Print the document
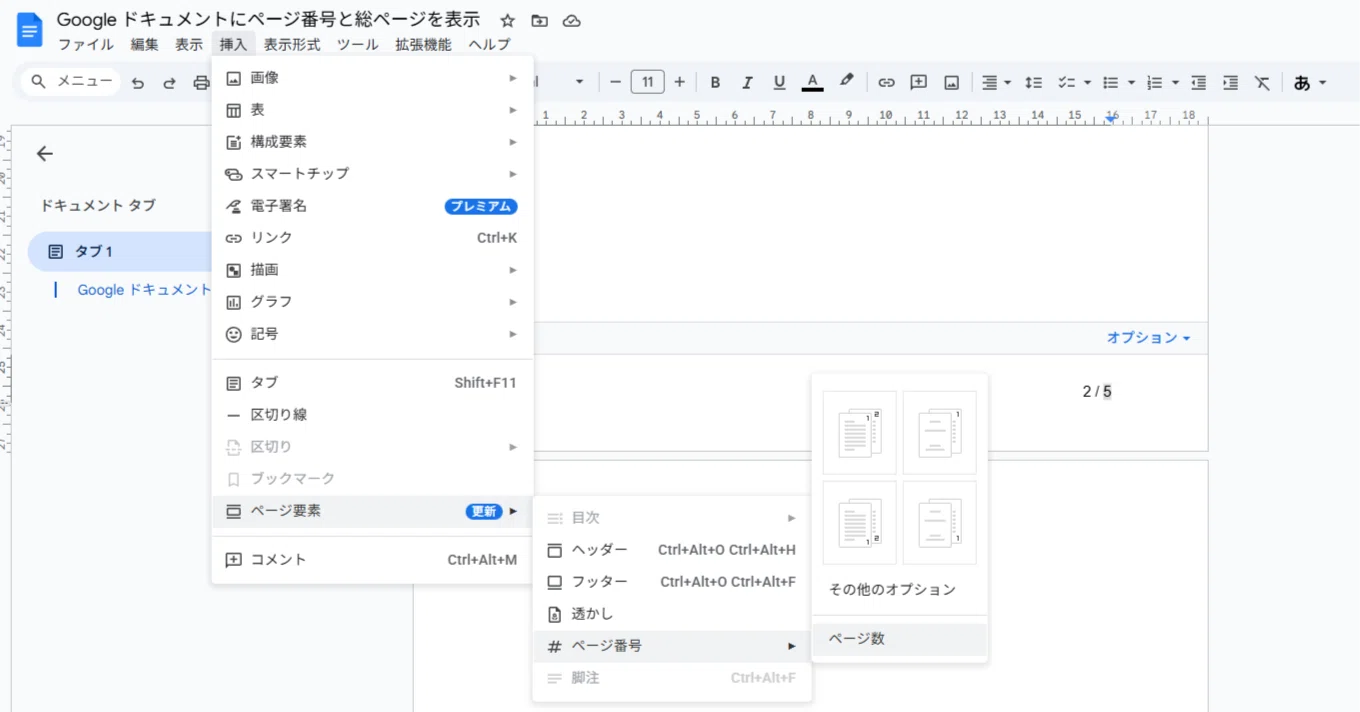 tap(201, 83)
